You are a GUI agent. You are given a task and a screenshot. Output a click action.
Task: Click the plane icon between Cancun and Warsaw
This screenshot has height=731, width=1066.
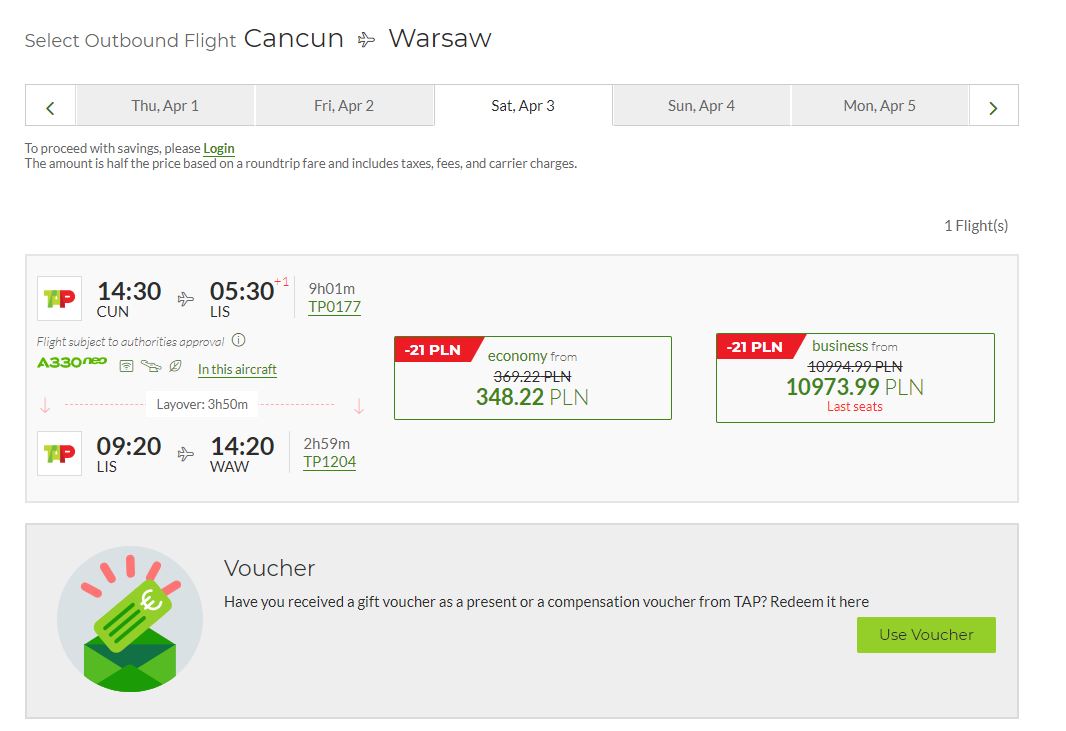(366, 39)
